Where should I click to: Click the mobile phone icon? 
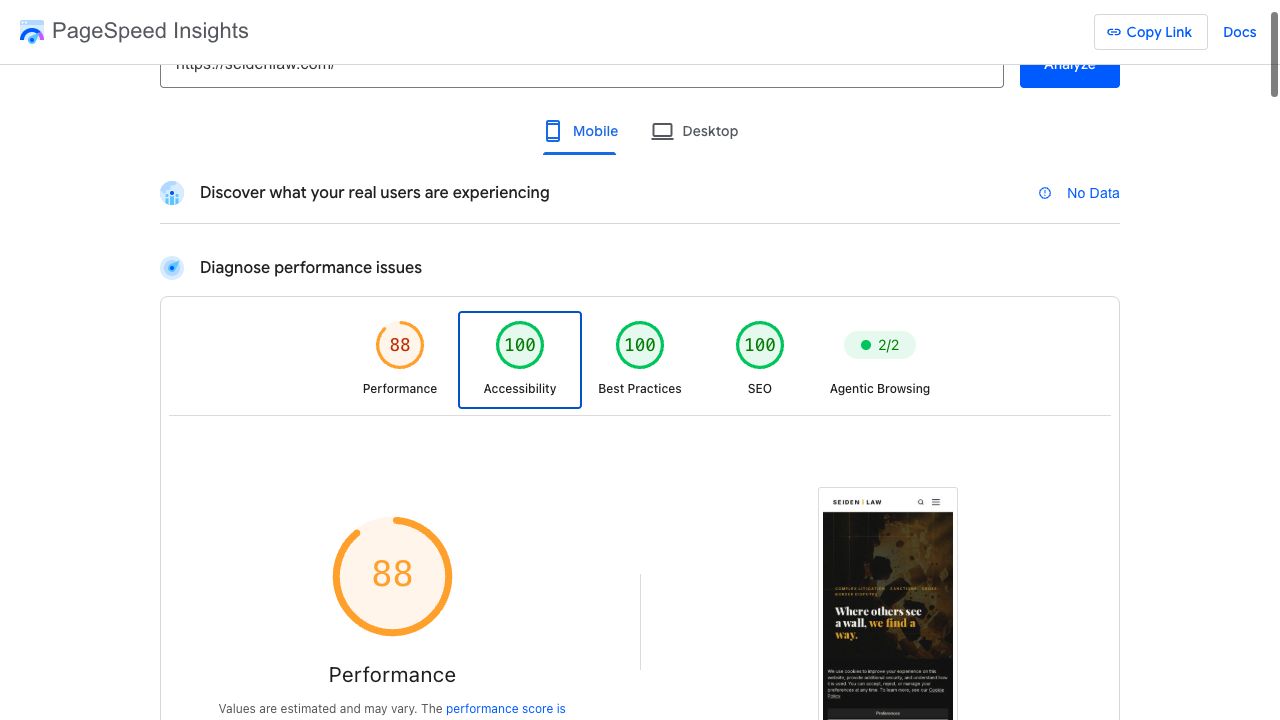553,131
